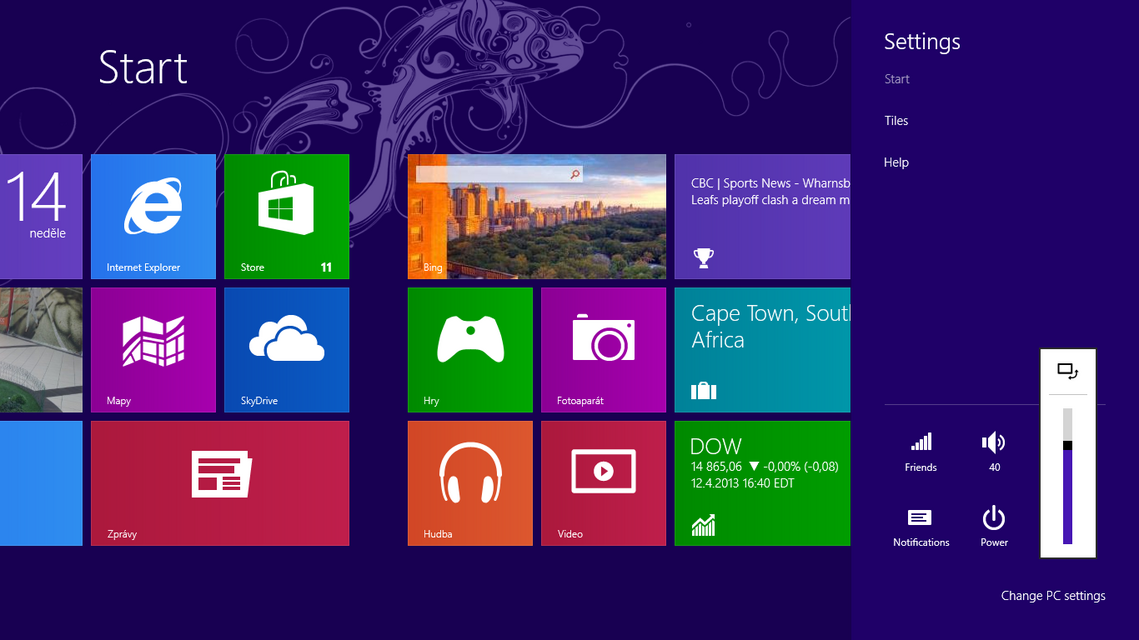Open the Zprávy news tile
Viewport: 1139px width, 640px height.
[220, 482]
